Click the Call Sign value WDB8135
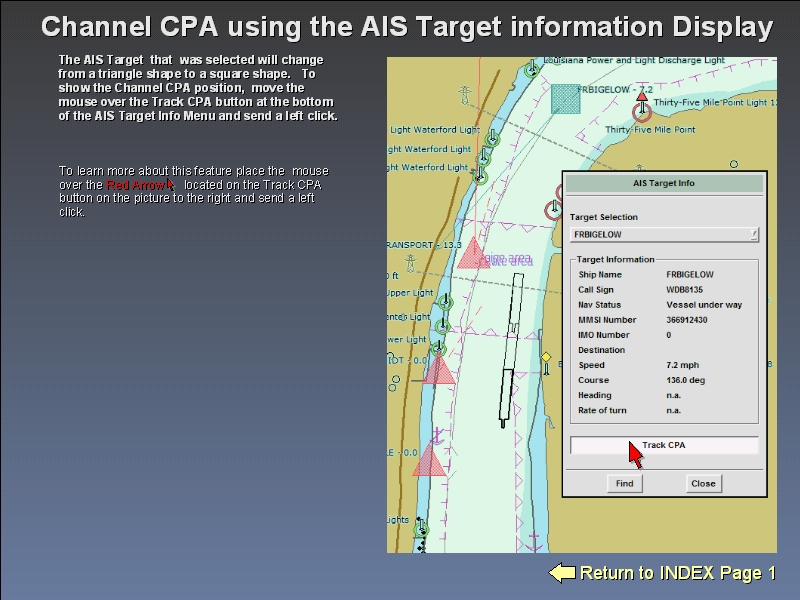This screenshot has height=600, width=800. [x=685, y=290]
